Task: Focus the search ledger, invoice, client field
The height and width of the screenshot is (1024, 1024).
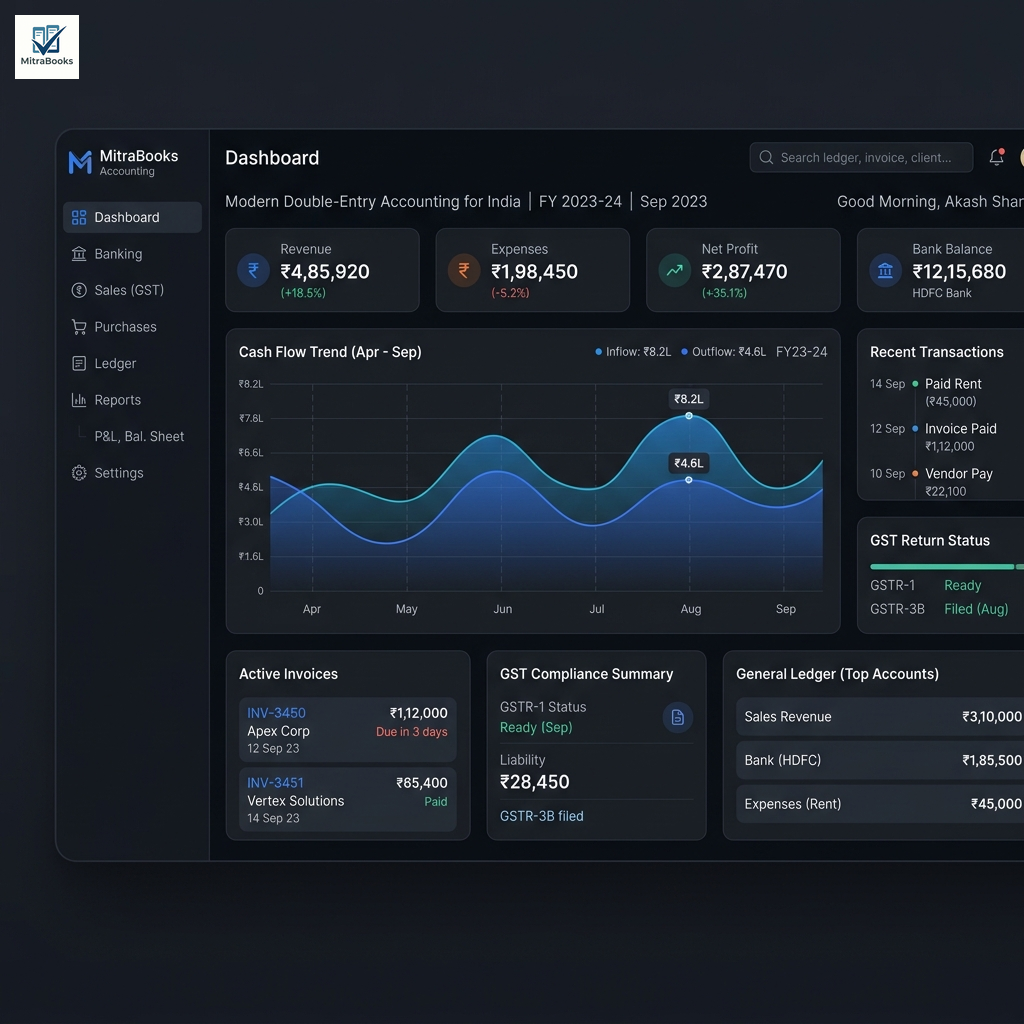Action: 861,157
